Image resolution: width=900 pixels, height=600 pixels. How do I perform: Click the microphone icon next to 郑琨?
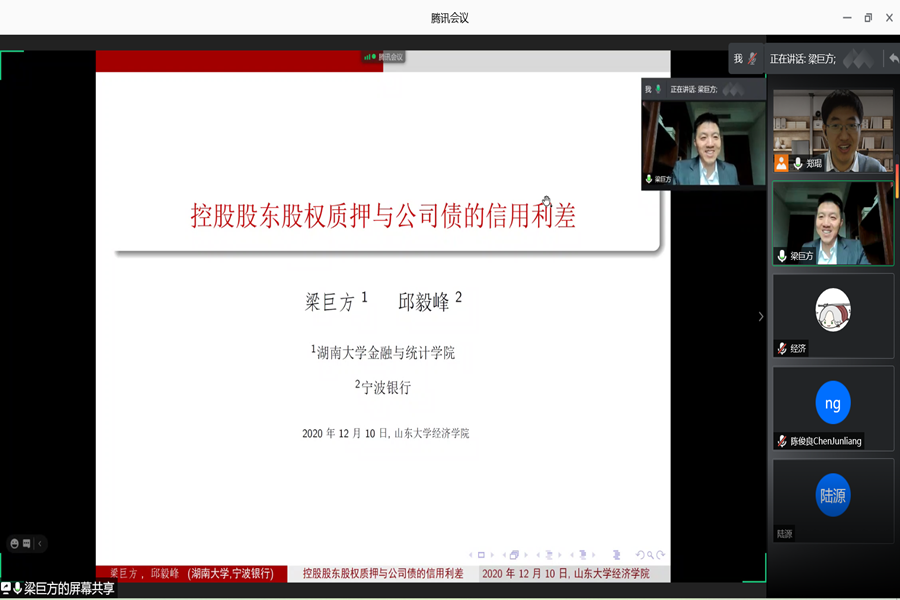pos(797,163)
